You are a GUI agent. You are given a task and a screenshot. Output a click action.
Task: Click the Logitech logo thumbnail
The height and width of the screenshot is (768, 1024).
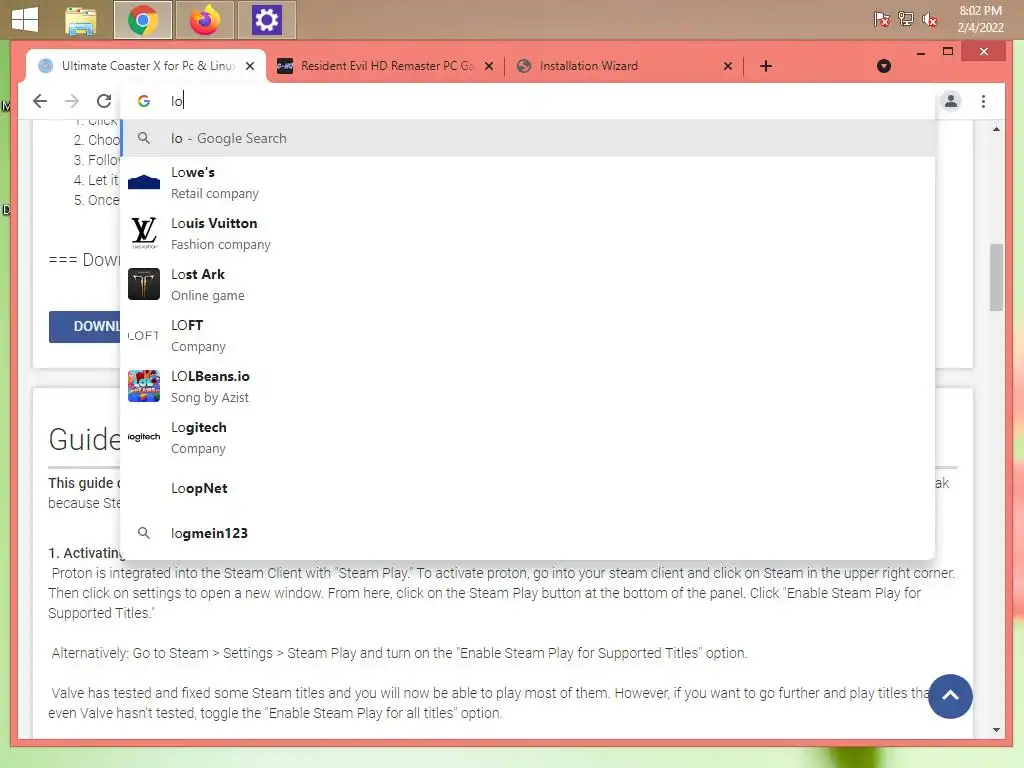click(x=144, y=437)
